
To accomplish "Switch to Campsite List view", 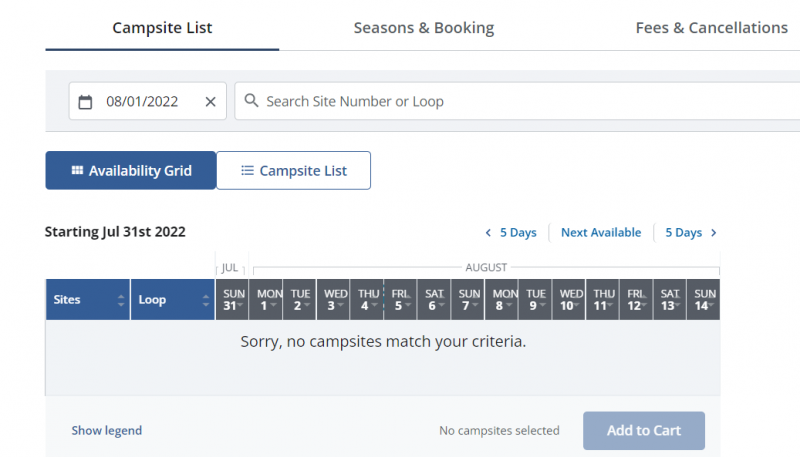I will (293, 170).
